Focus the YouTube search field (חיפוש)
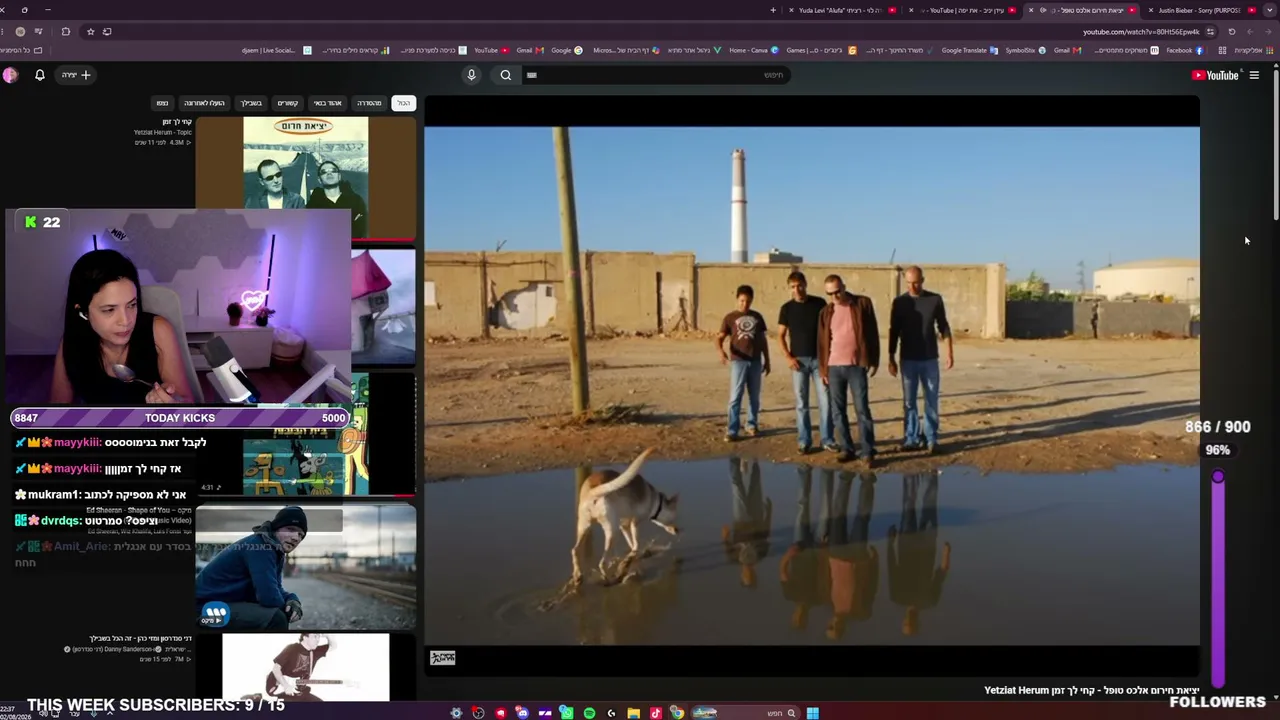 coord(655,75)
